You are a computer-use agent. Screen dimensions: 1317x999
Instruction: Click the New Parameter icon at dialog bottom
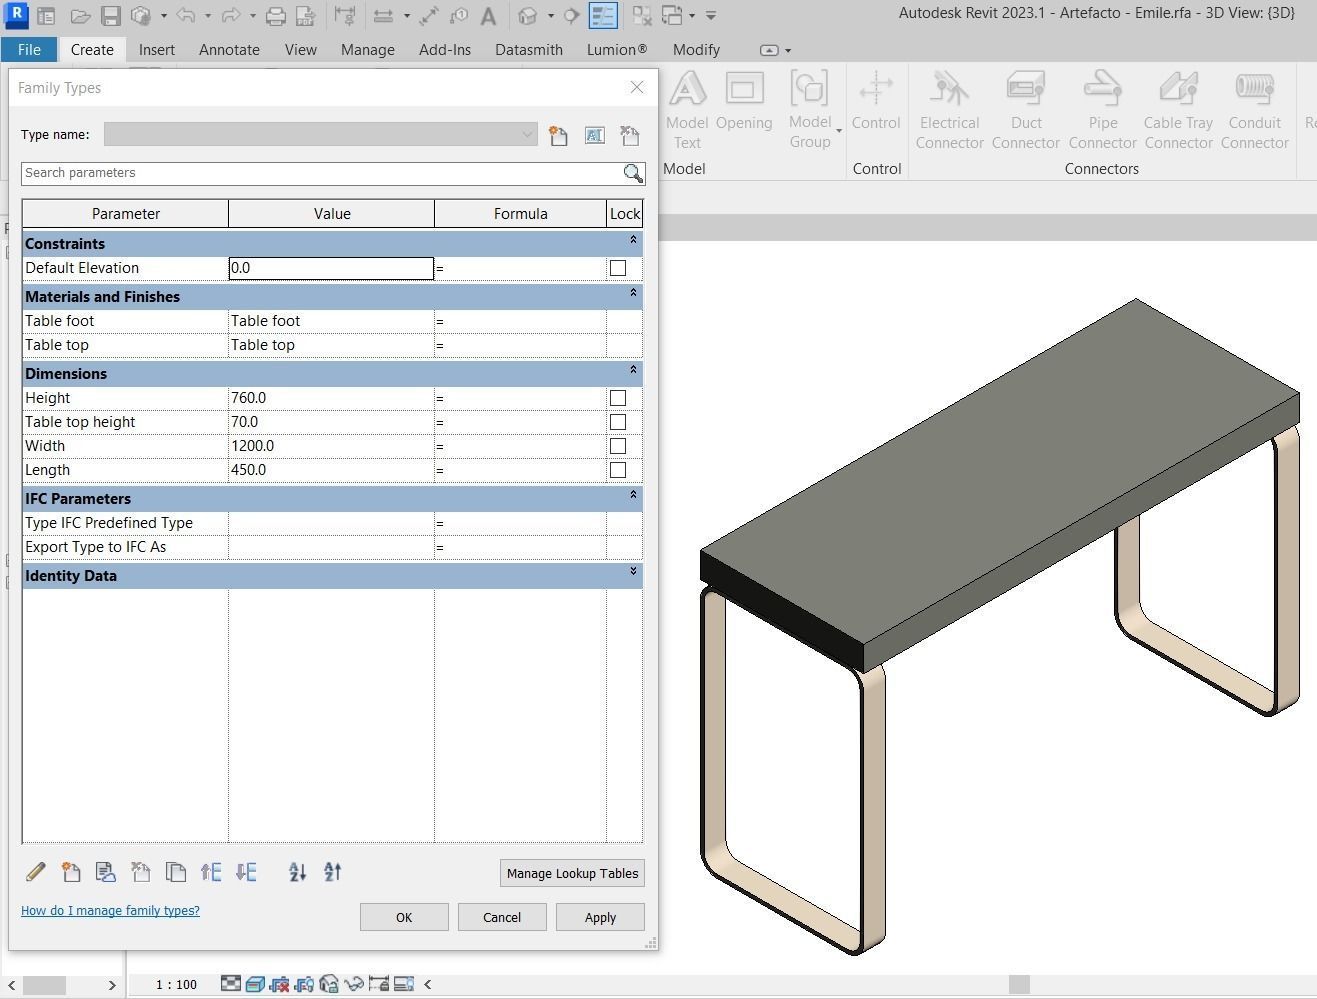(x=71, y=872)
